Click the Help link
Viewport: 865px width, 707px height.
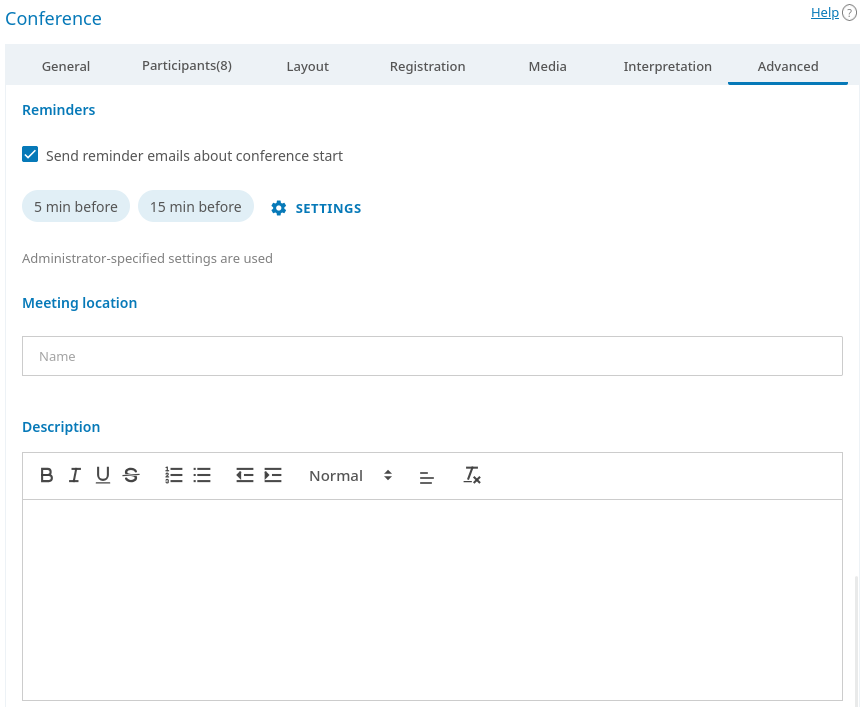pyautogui.click(x=824, y=13)
